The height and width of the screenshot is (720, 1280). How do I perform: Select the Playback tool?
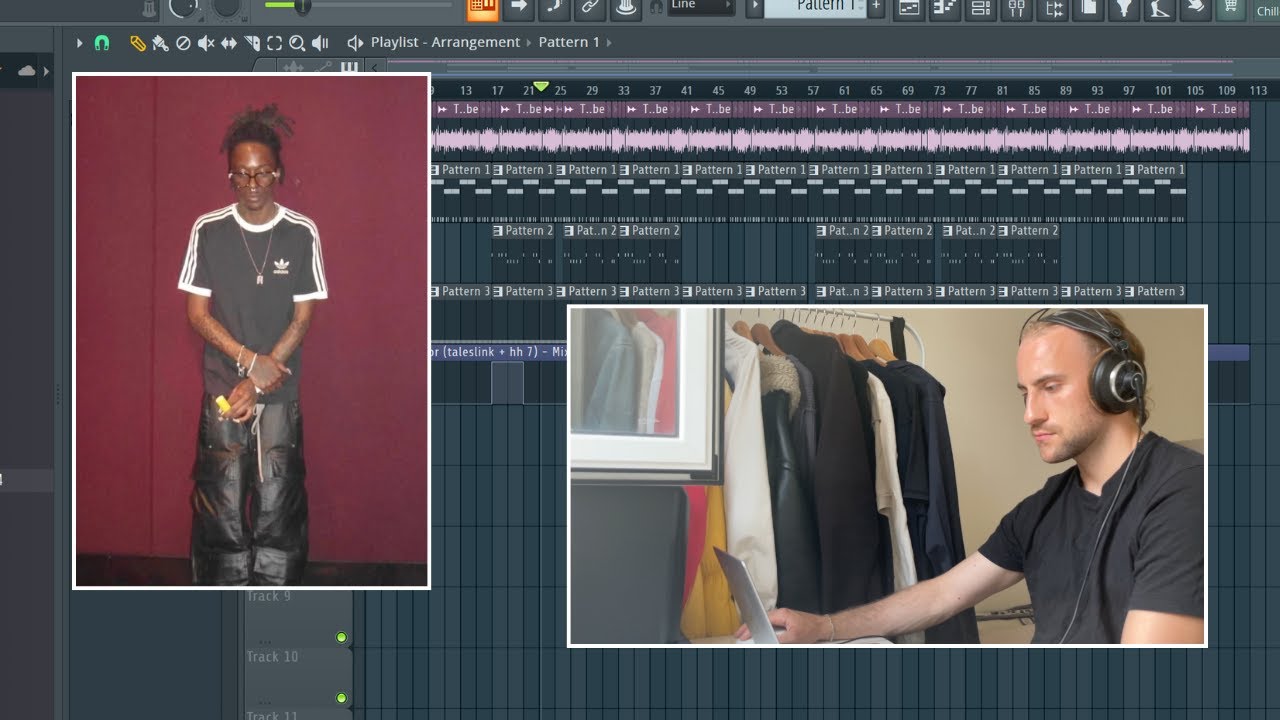coord(320,43)
